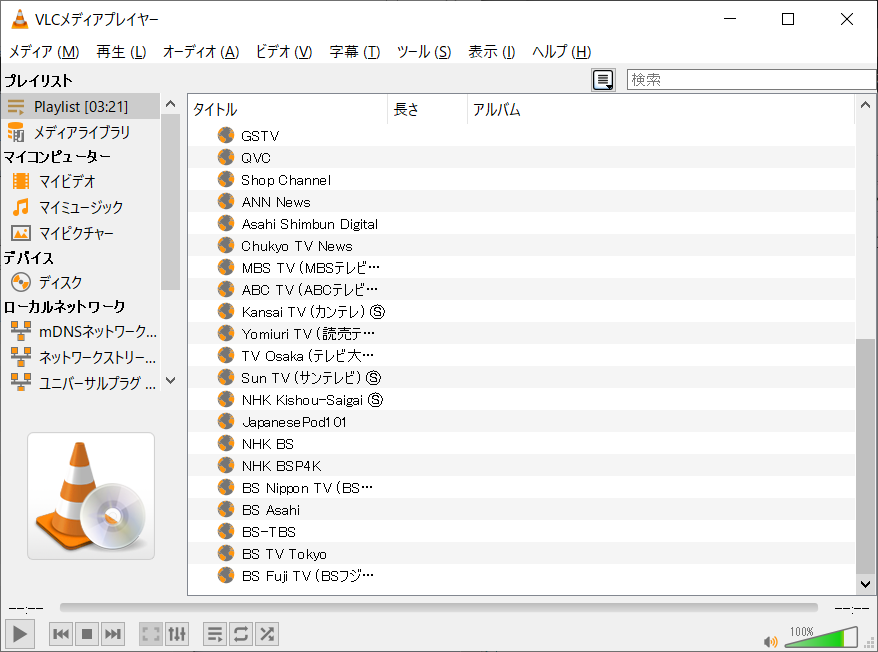Open ディスク under devices
This screenshot has width=878, height=652.
[x=60, y=283]
